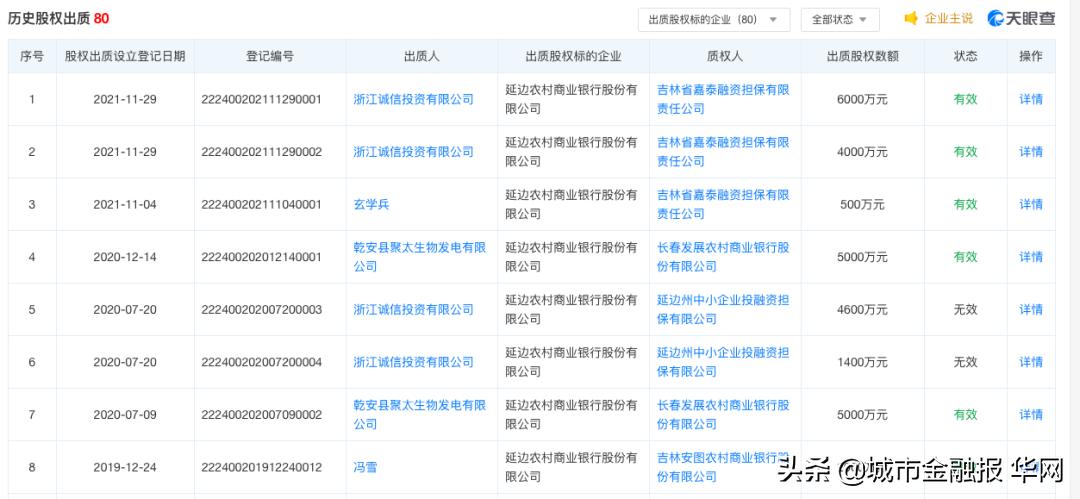The height and width of the screenshot is (499, 1080).
Task: Open 乾安县聚太生物发电有限公司 in row 7
Action: pyautogui.click(x=420, y=414)
